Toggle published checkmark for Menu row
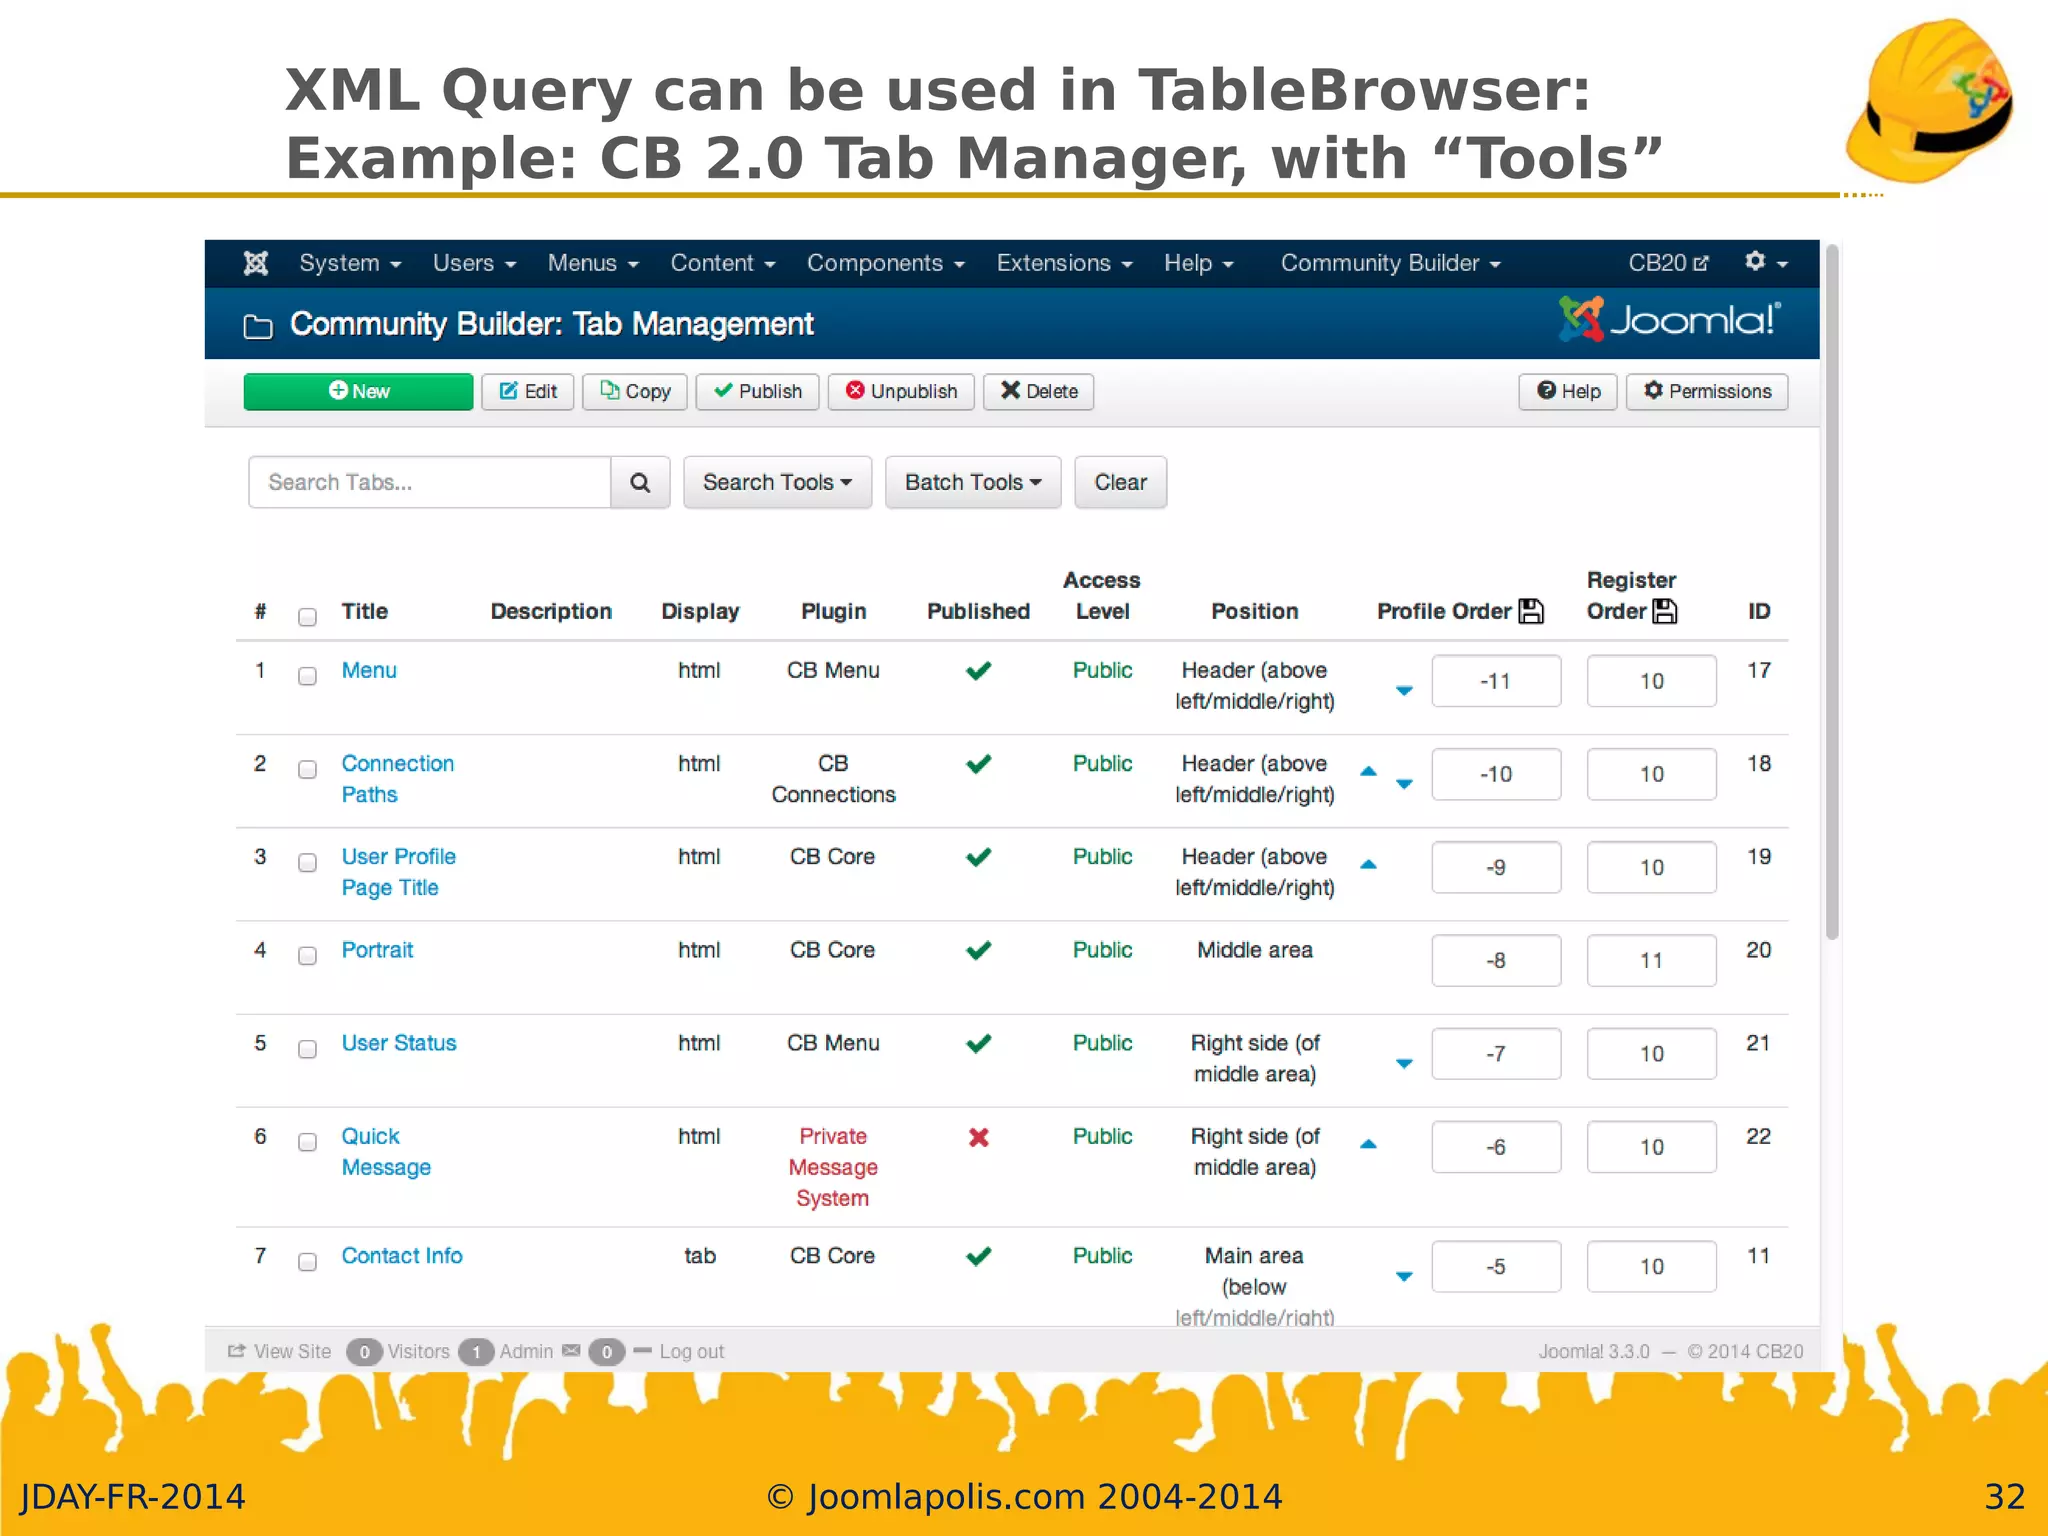This screenshot has width=2048, height=1536. click(x=979, y=670)
